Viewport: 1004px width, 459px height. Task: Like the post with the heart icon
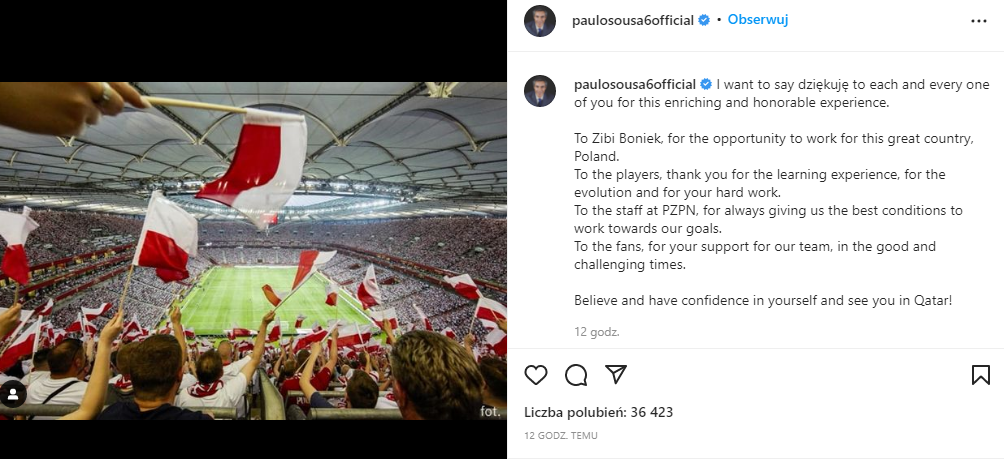coord(537,375)
